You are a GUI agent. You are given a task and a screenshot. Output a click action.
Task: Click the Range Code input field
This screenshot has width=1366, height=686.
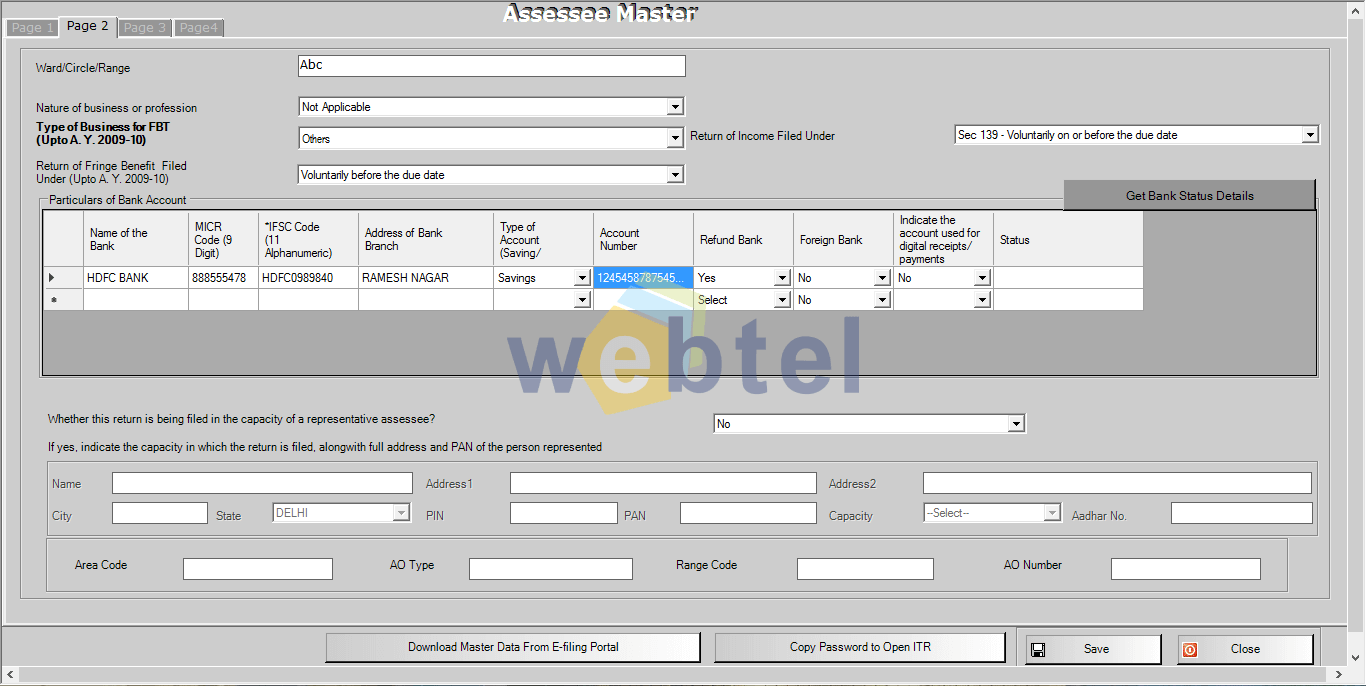[x=865, y=569]
